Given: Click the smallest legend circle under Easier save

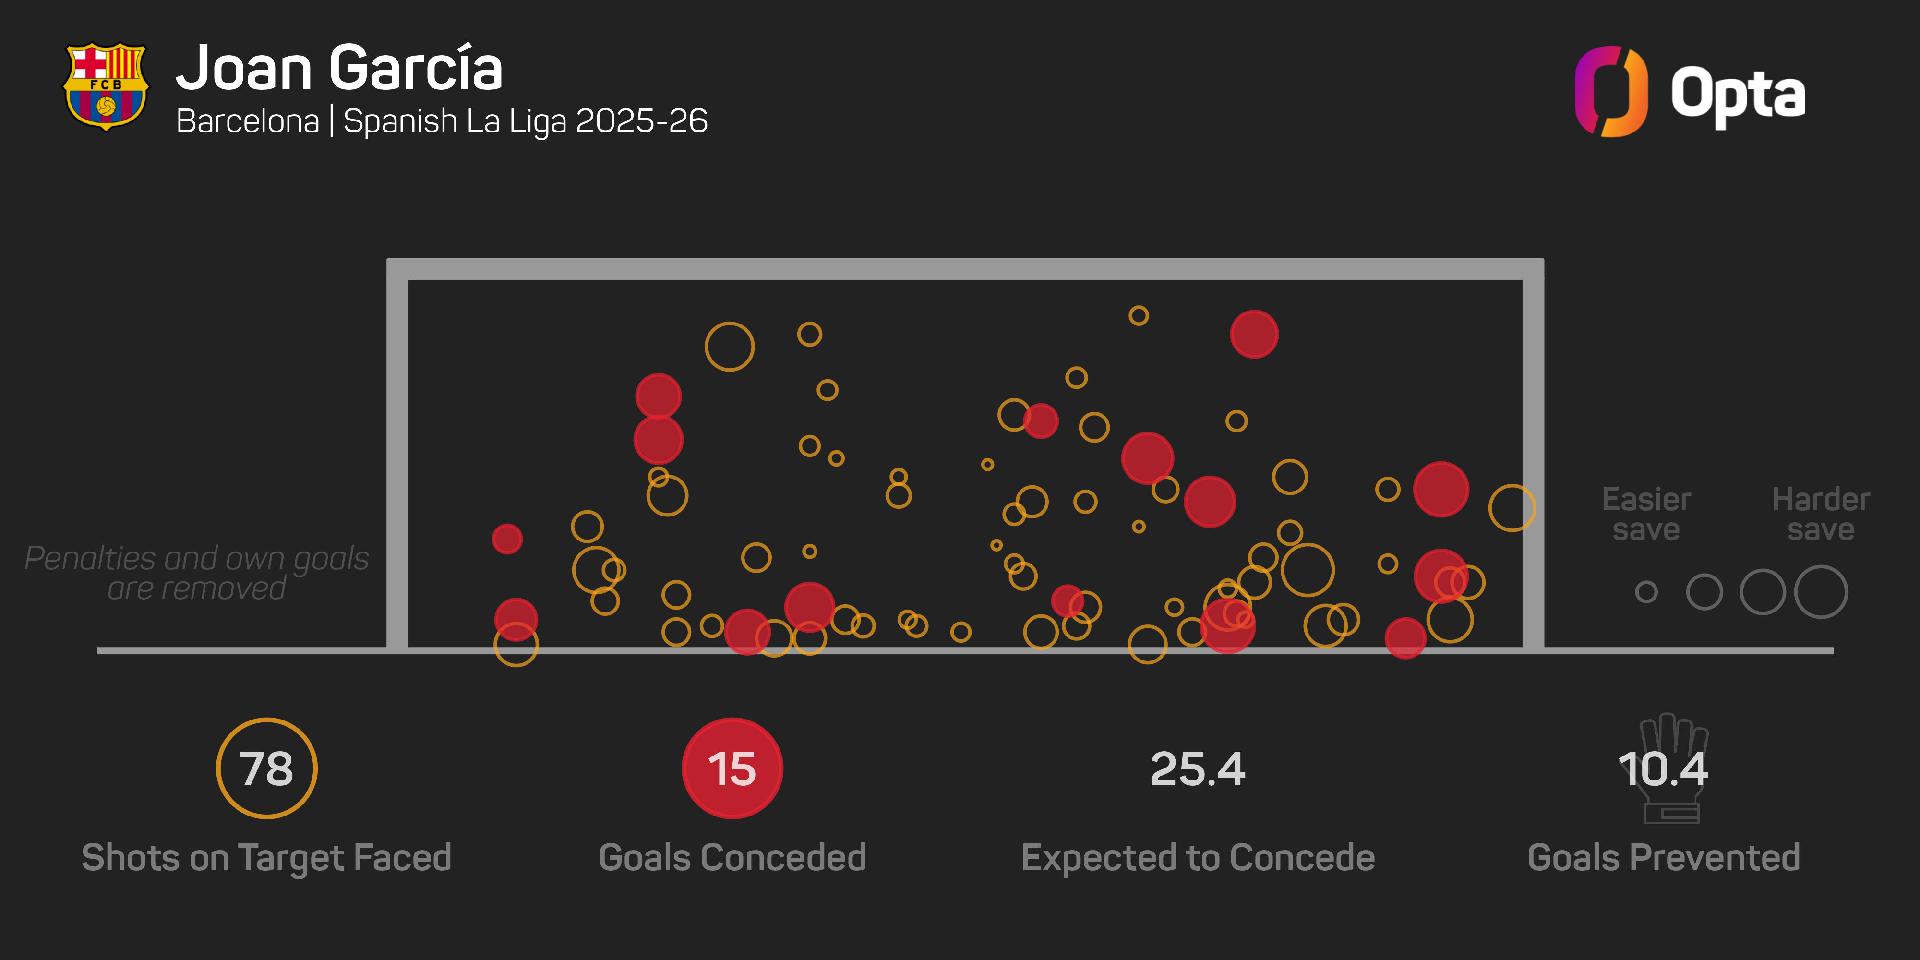Looking at the screenshot, I should pos(1646,592).
